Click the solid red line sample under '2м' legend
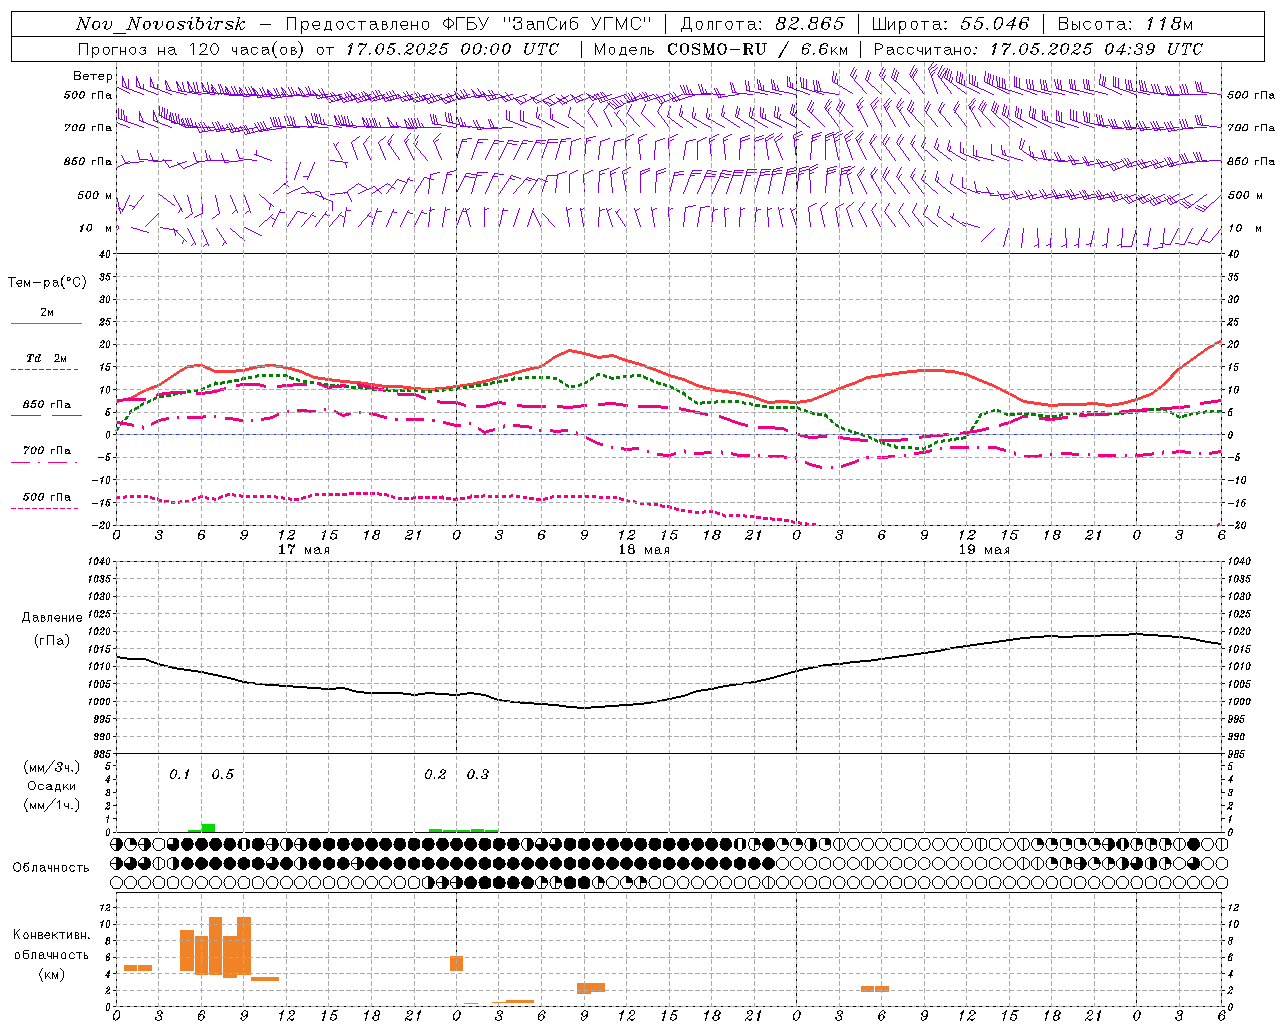1280x1024 pixels. pos(46,324)
